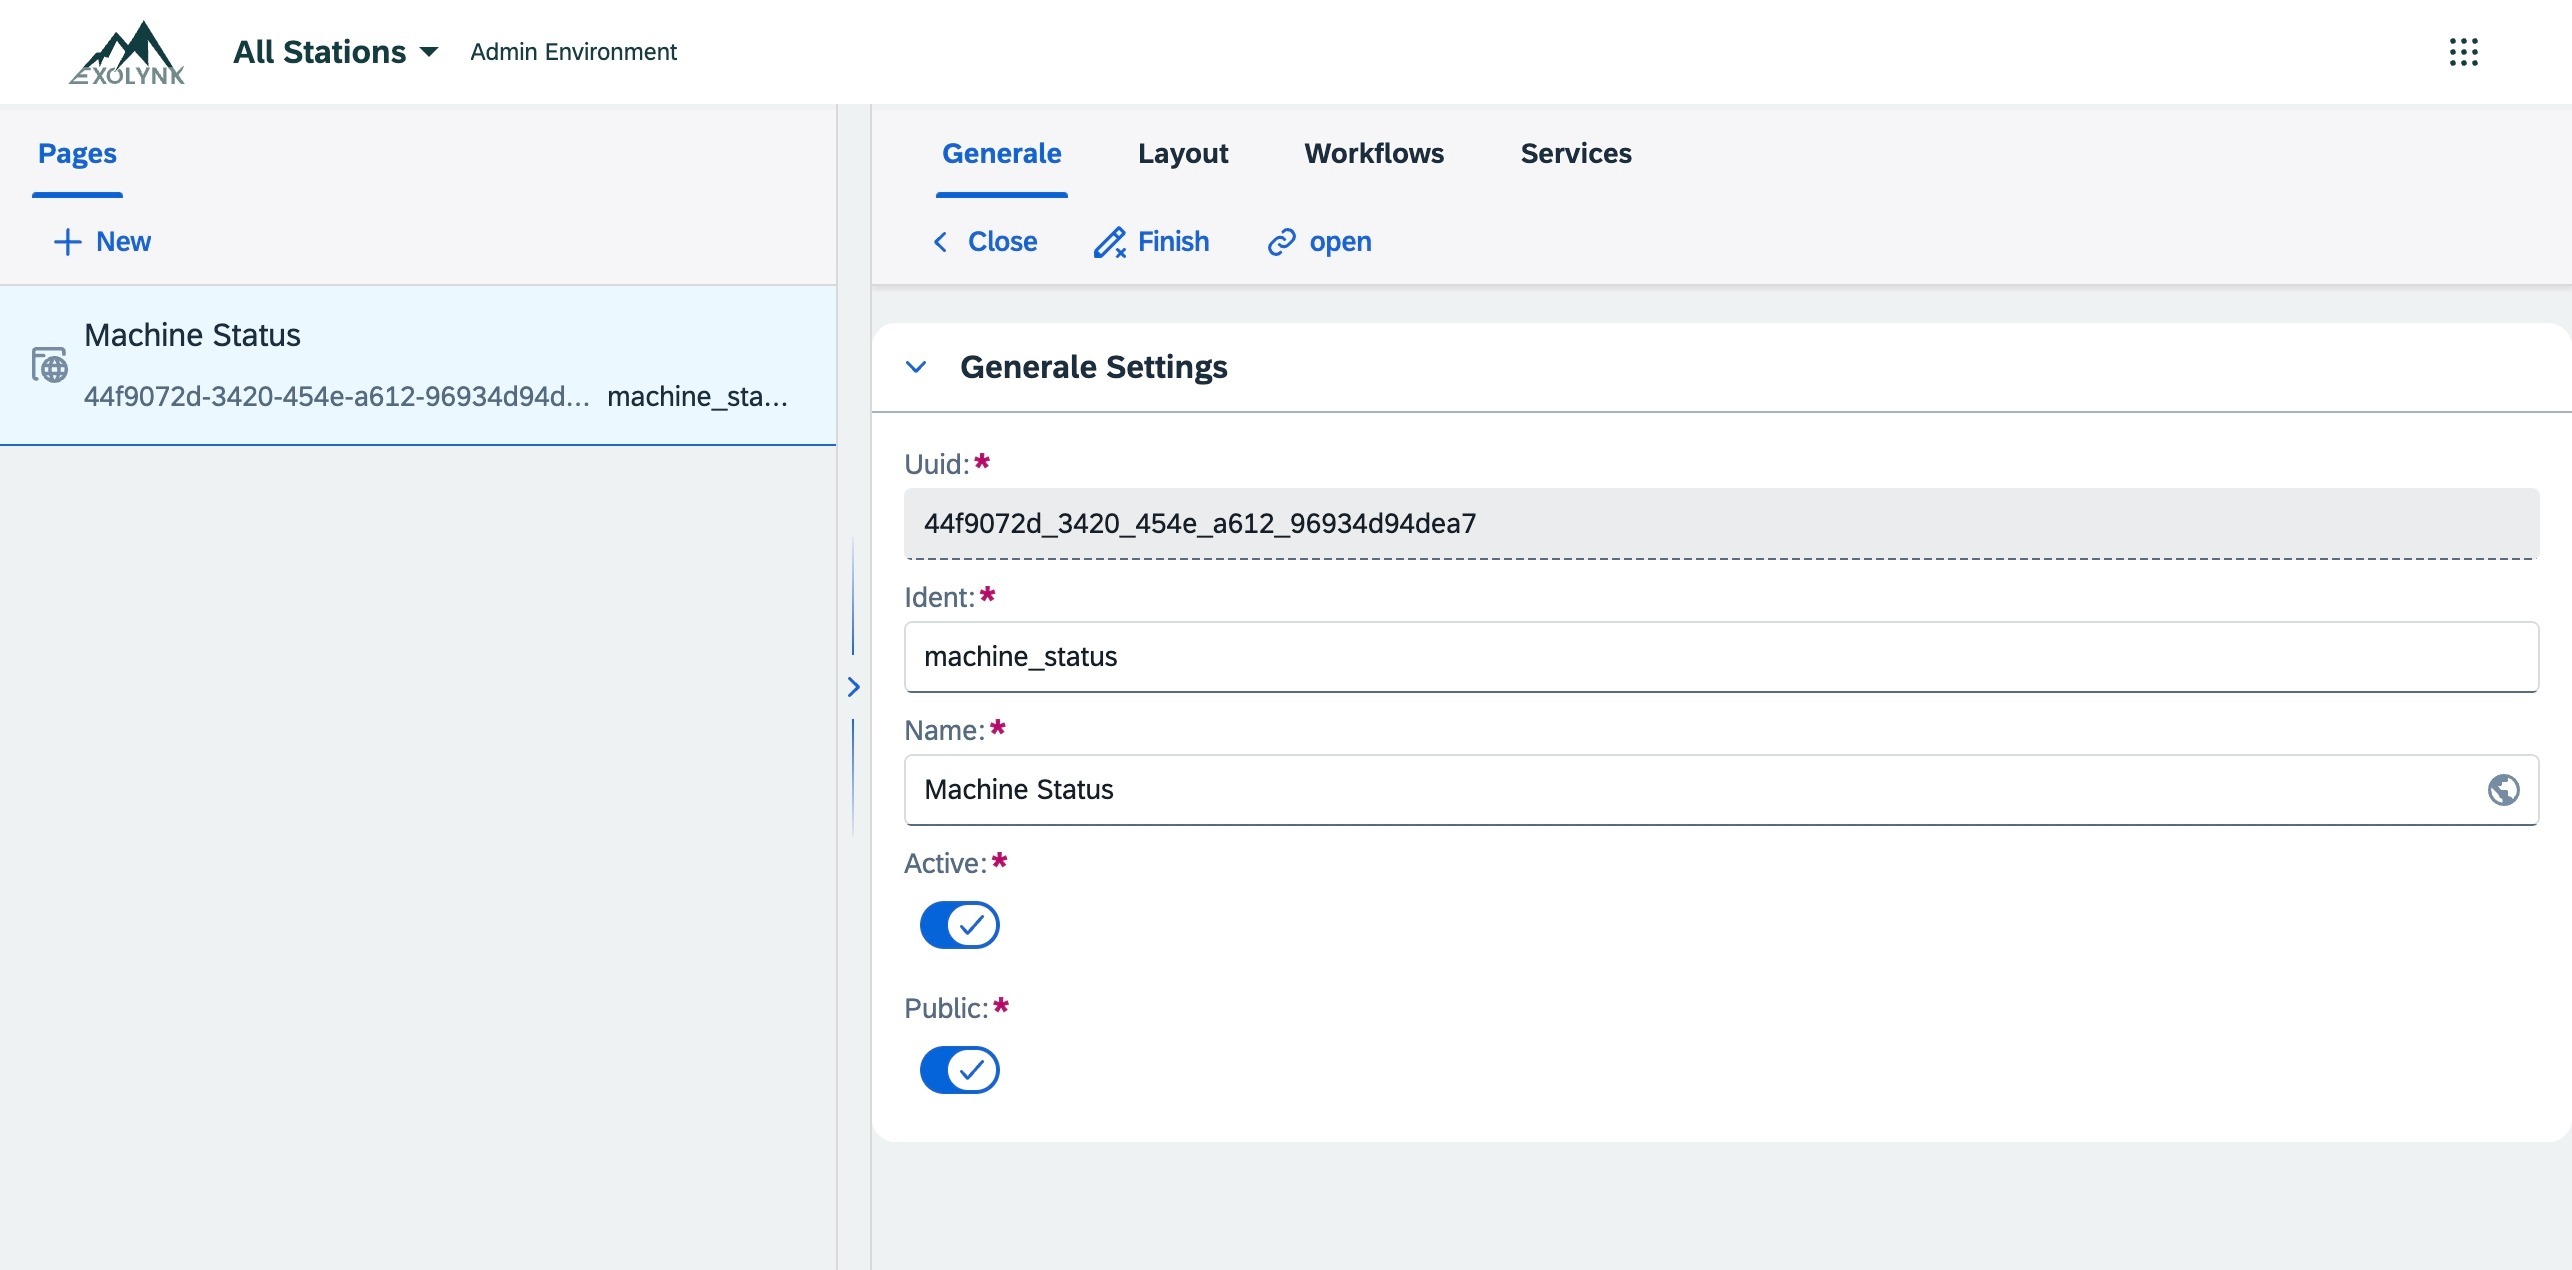Switch to the Workflows tab
2572x1270 pixels.
1374,153
